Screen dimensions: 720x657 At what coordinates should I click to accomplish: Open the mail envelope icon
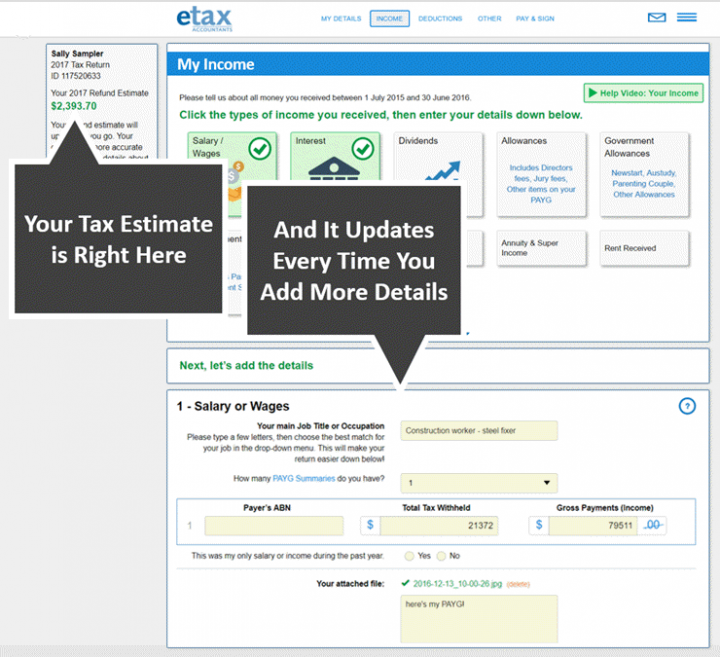point(657,17)
